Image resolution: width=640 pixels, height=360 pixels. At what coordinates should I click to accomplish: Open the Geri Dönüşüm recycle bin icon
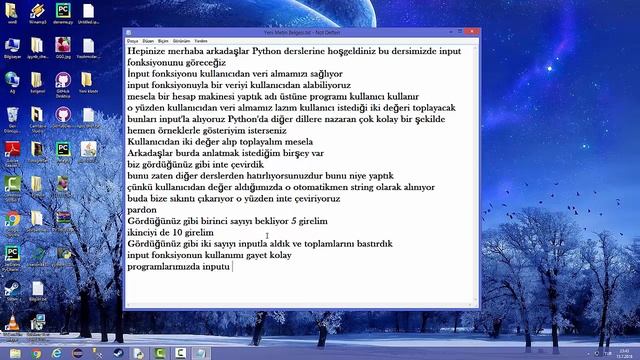point(12,119)
